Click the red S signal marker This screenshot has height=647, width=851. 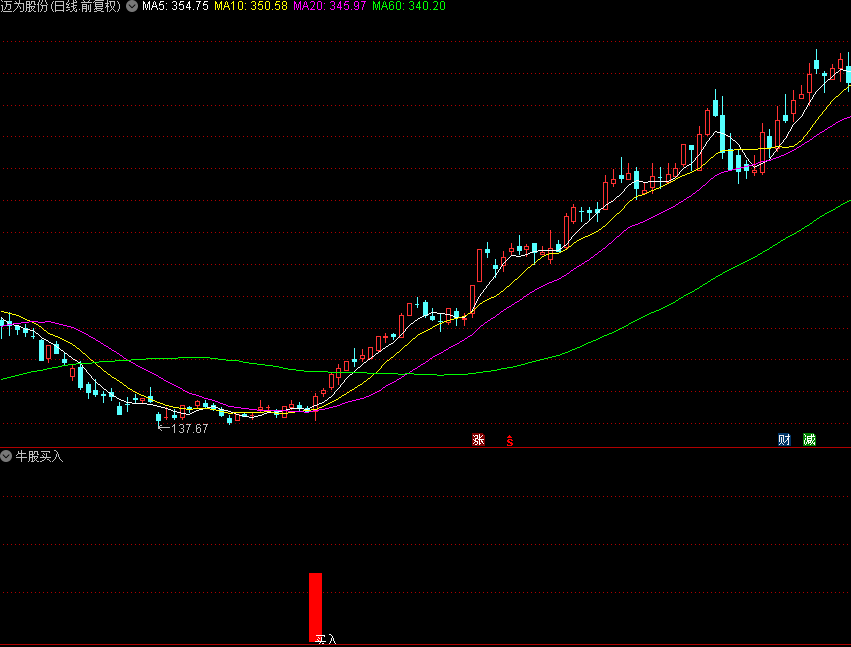[x=510, y=441]
